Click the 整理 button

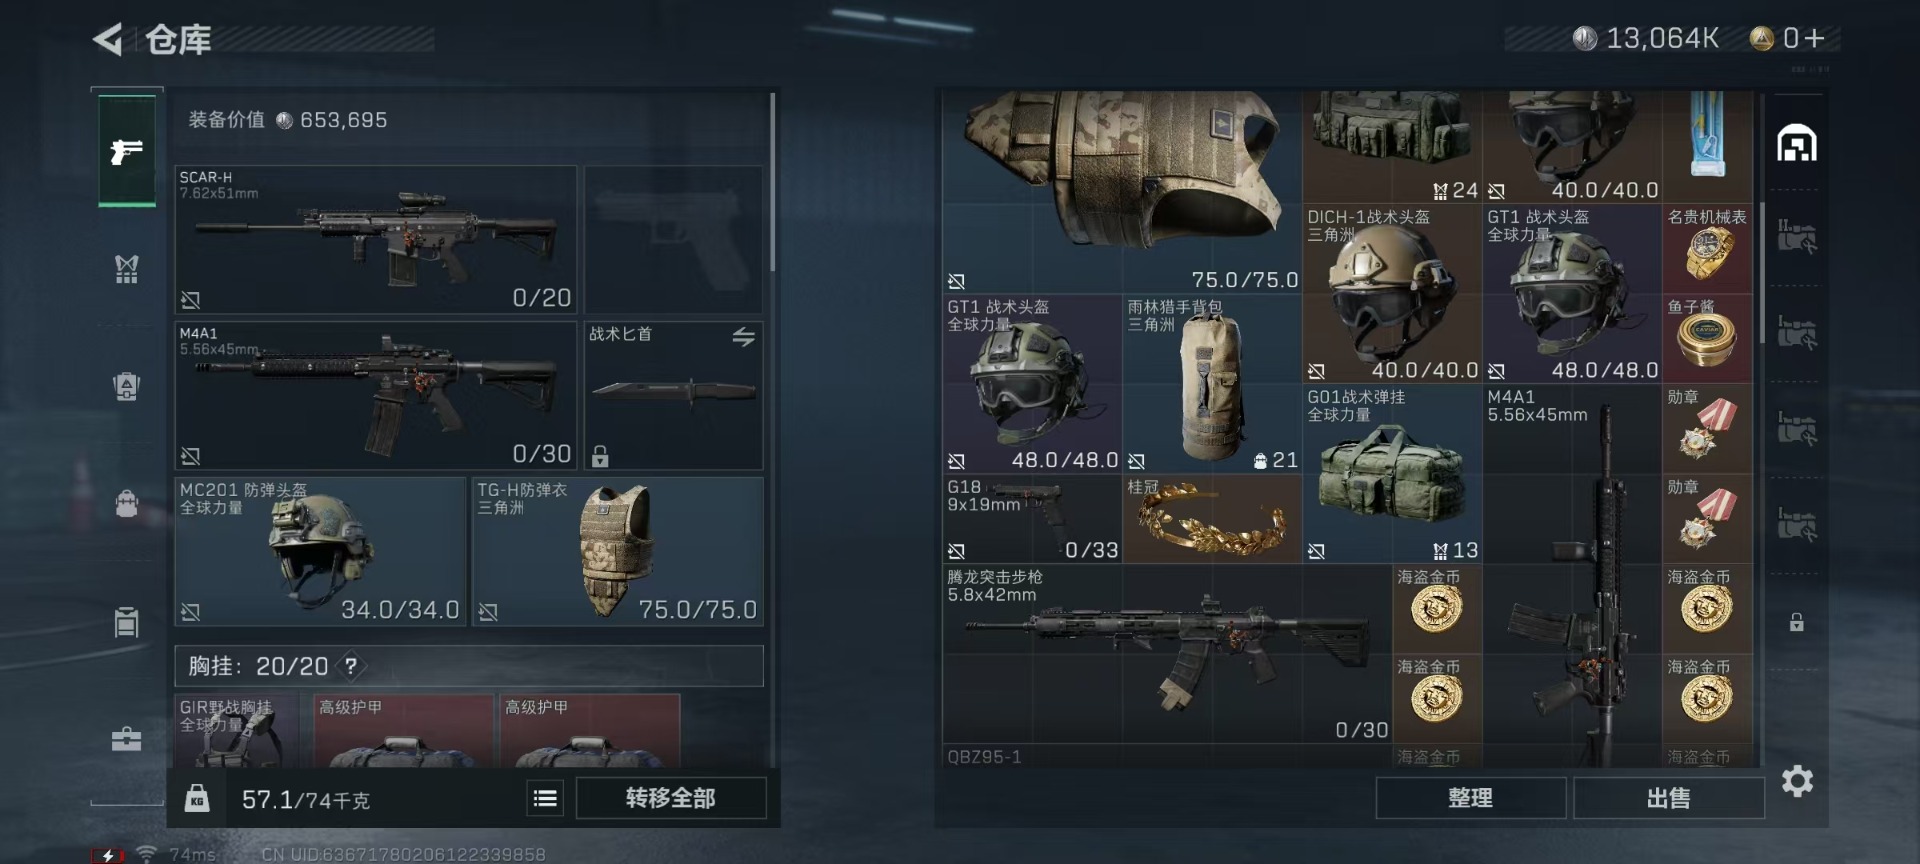pyautogui.click(x=1470, y=798)
